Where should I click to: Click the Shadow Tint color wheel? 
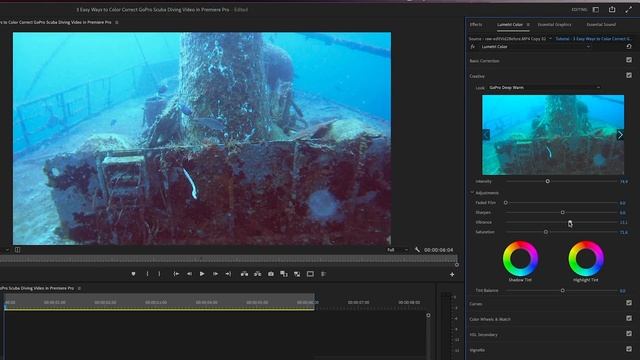point(520,258)
